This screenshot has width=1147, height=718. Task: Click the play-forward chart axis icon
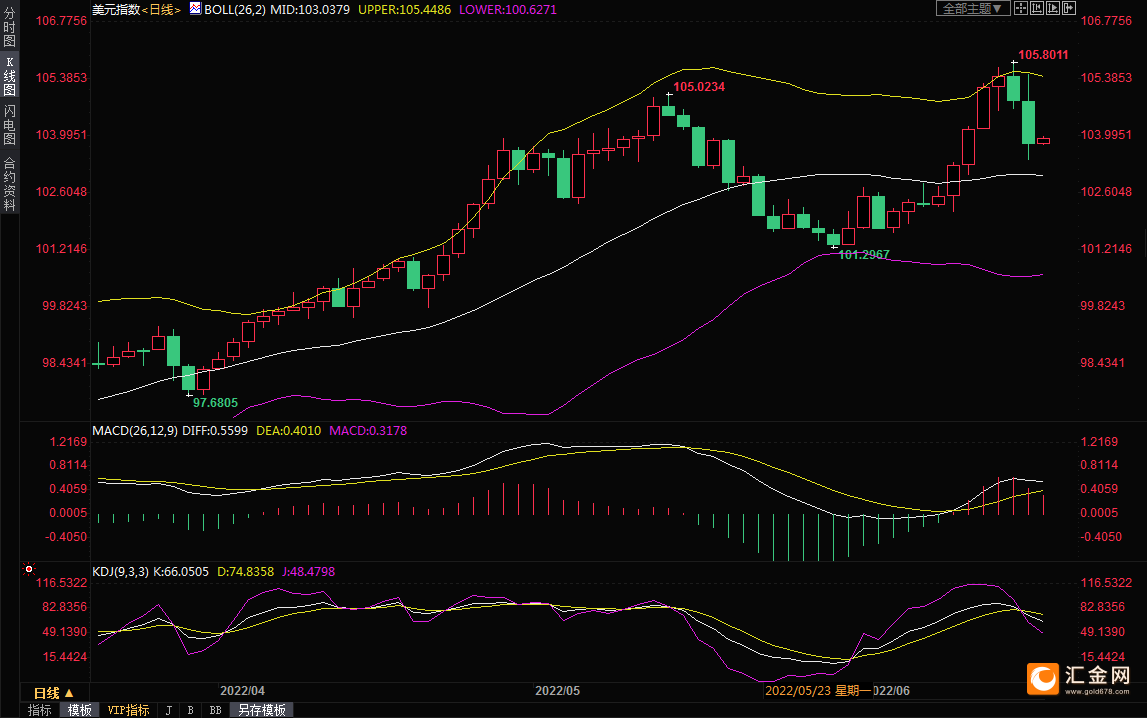(x=1053, y=9)
